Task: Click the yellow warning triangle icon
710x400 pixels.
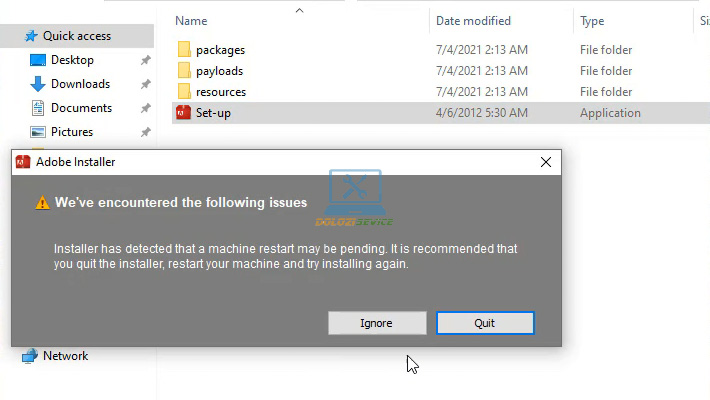Action: coord(43,202)
